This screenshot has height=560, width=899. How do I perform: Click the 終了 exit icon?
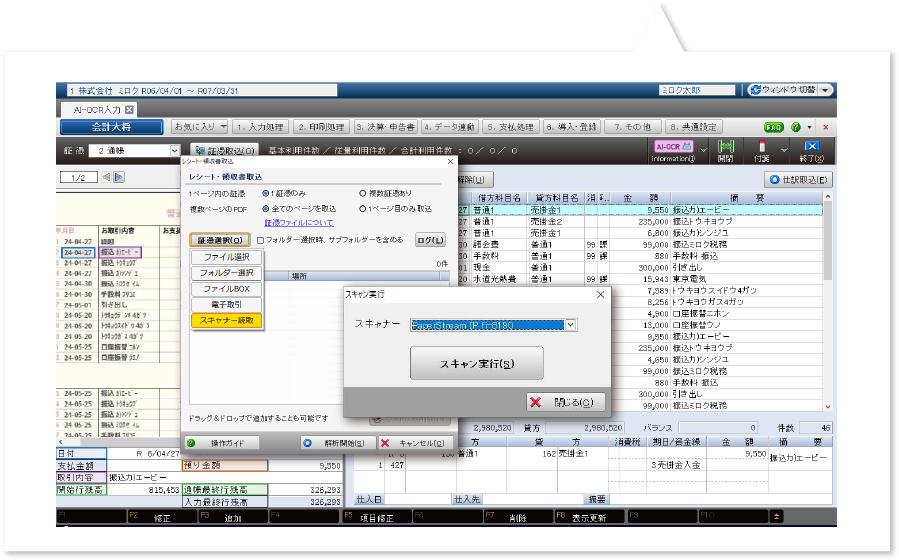coord(811,151)
